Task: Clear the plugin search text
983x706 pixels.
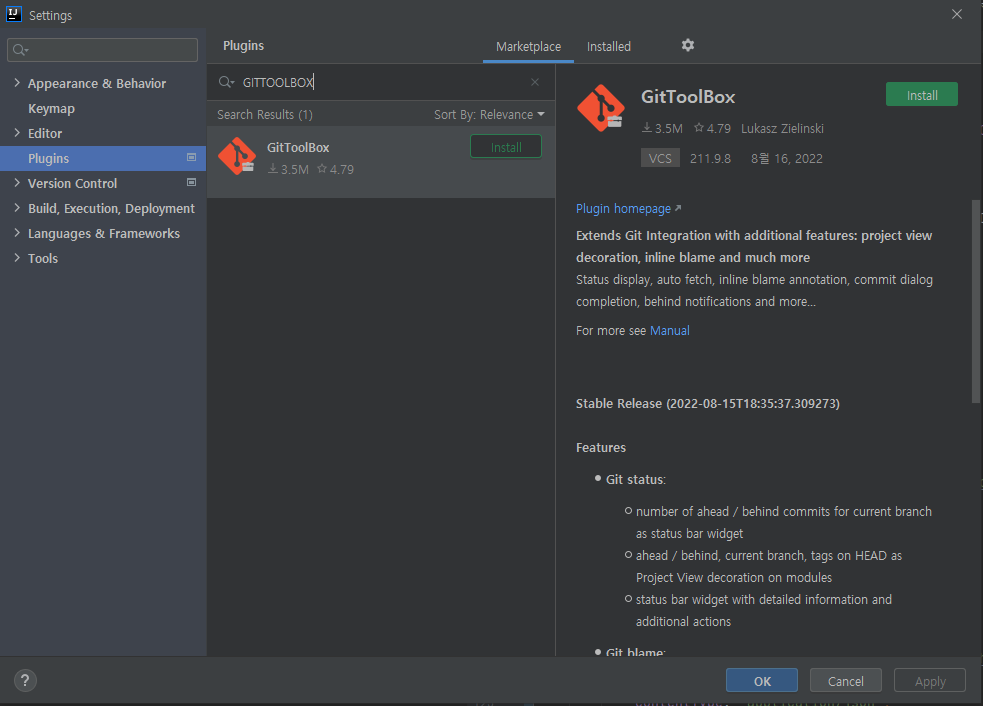Action: coord(535,82)
